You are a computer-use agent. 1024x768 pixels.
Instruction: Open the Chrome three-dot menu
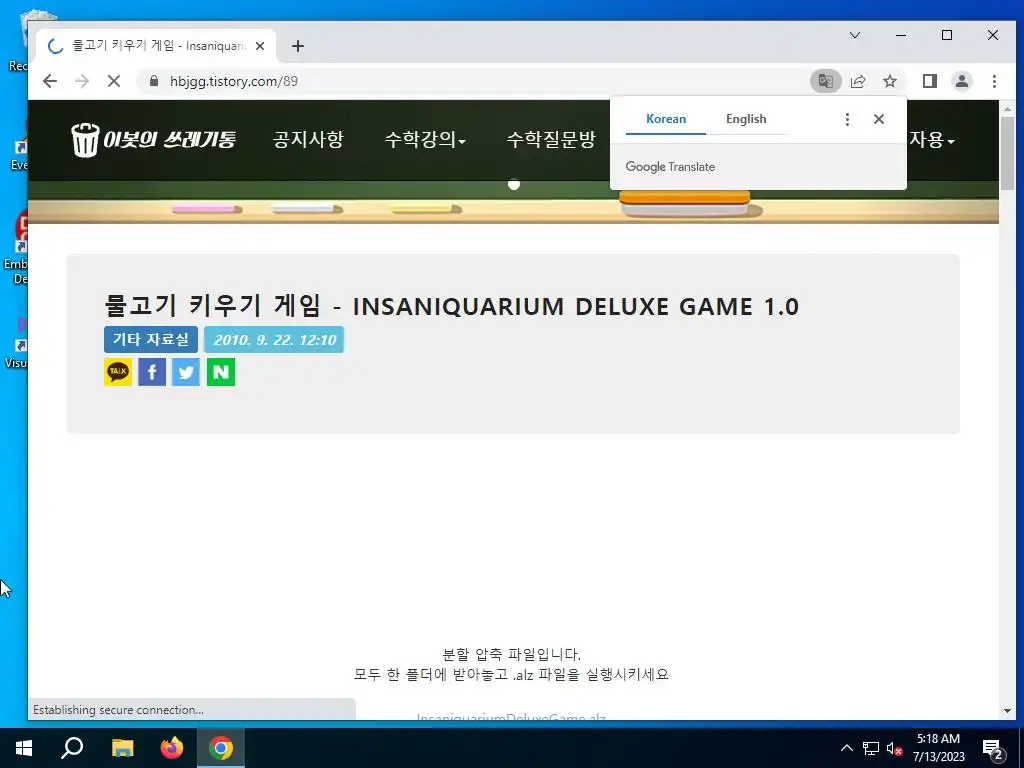994,81
